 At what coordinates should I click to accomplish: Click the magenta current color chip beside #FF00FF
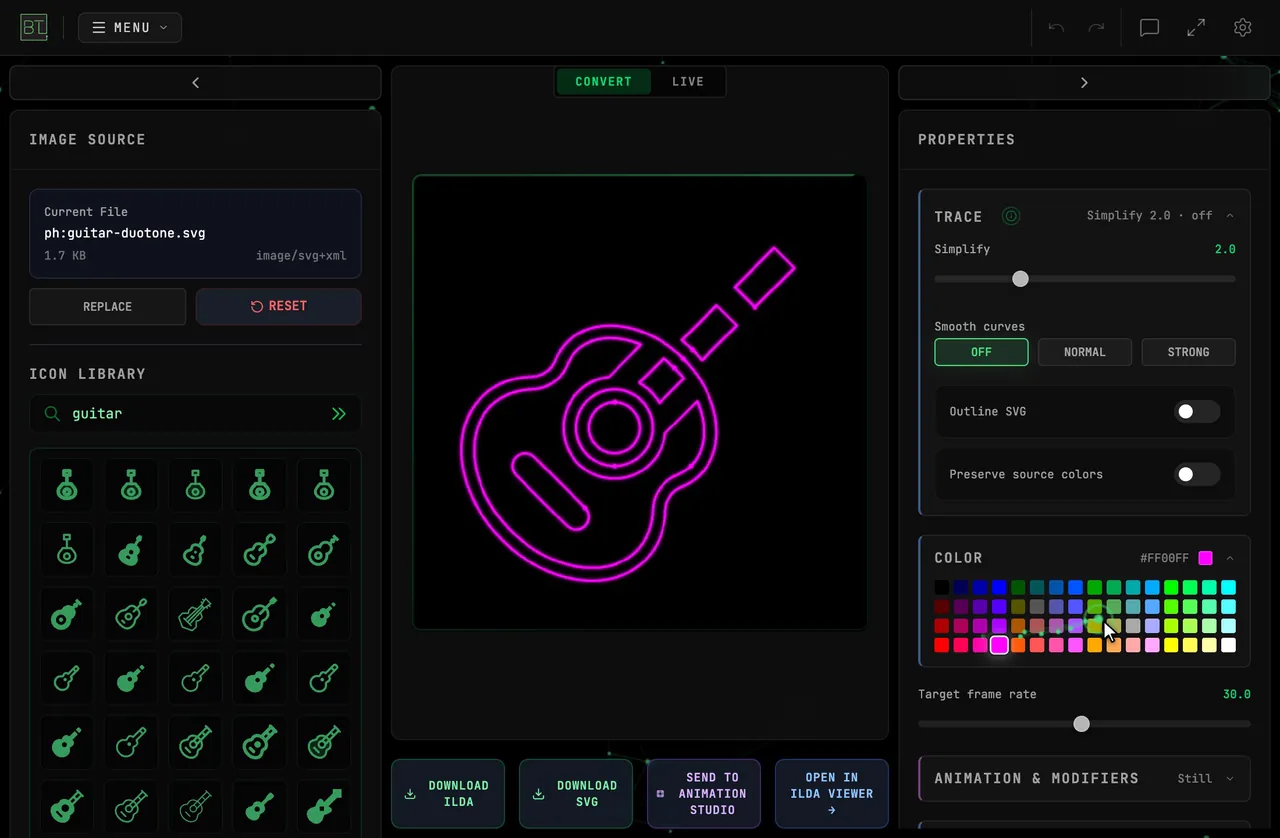tap(1206, 558)
